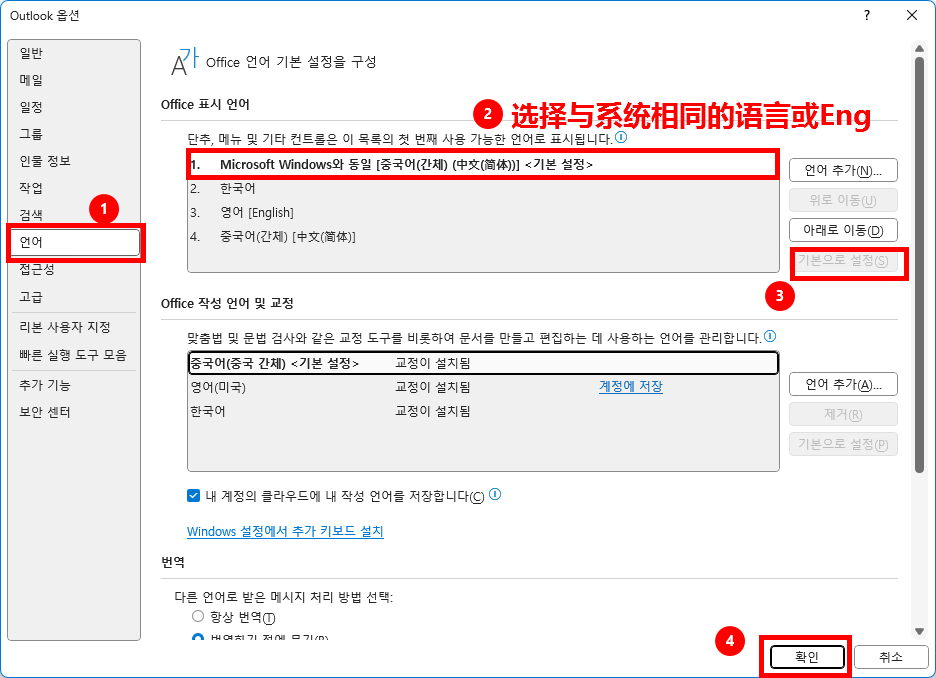Screen dimensions: 936x678
Task: Click info icon beside display language description
Action: point(621,137)
